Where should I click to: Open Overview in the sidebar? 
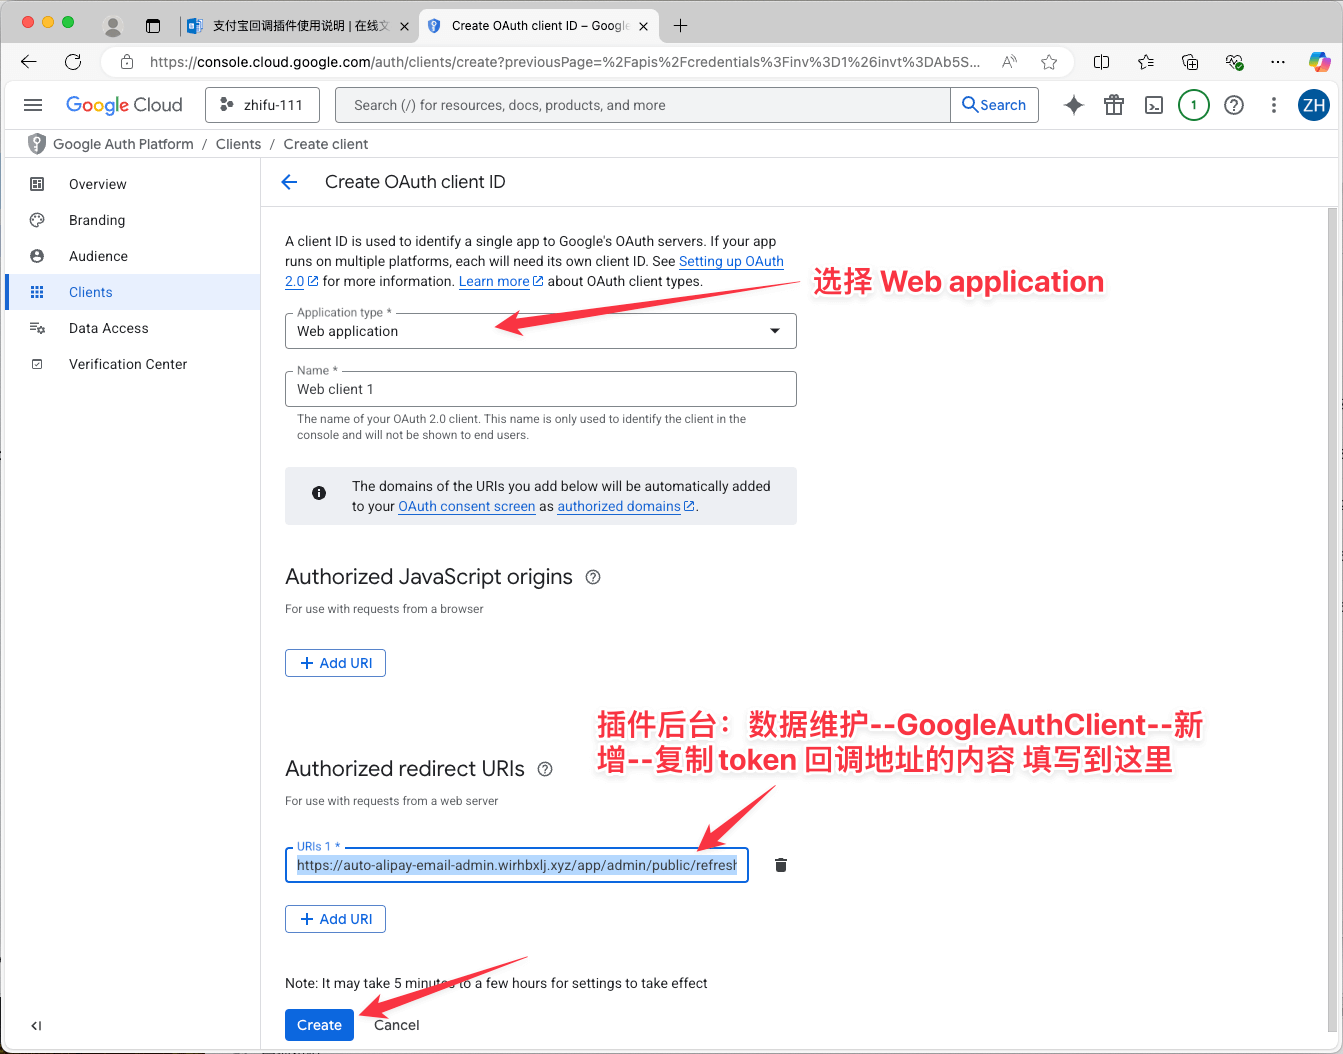point(132,184)
